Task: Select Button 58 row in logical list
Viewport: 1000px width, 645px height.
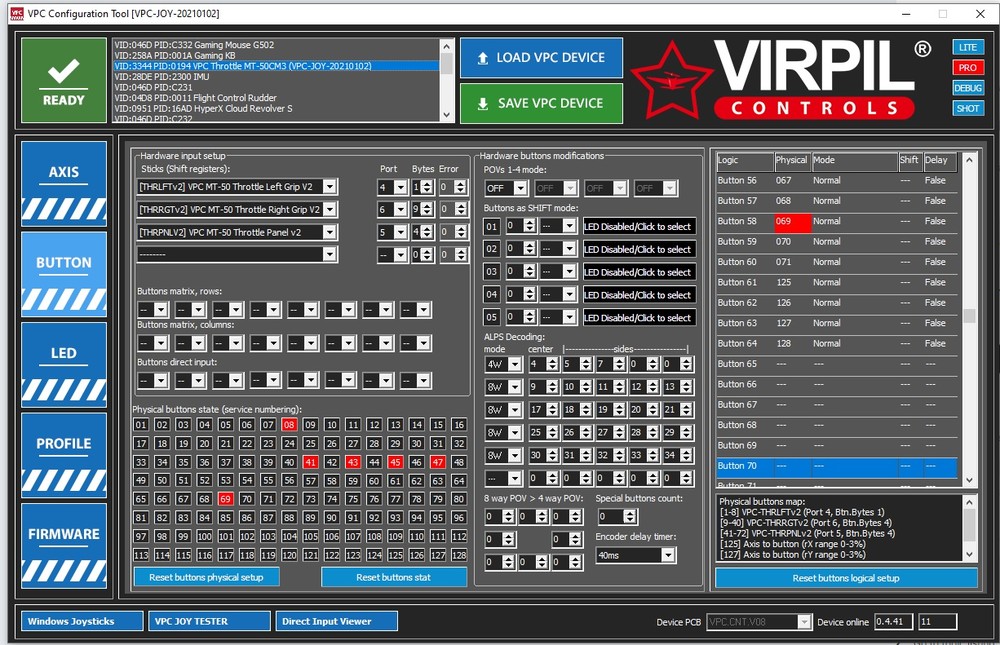Action: tap(837, 221)
